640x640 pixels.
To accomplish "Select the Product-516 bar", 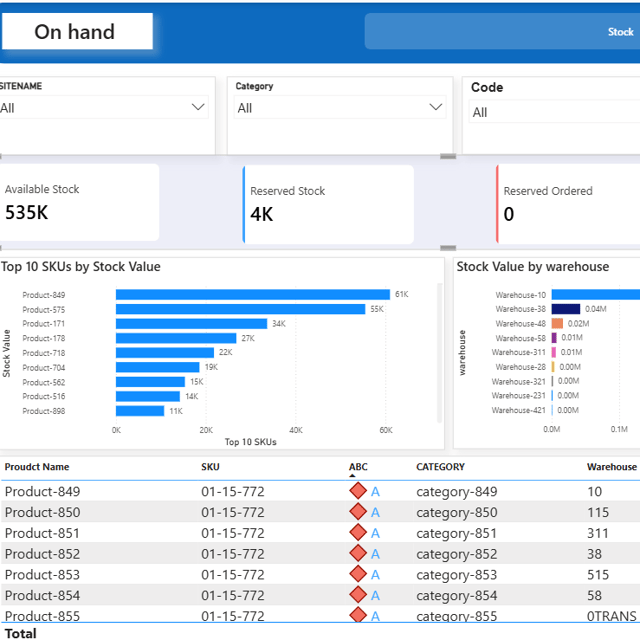I will point(148,396).
